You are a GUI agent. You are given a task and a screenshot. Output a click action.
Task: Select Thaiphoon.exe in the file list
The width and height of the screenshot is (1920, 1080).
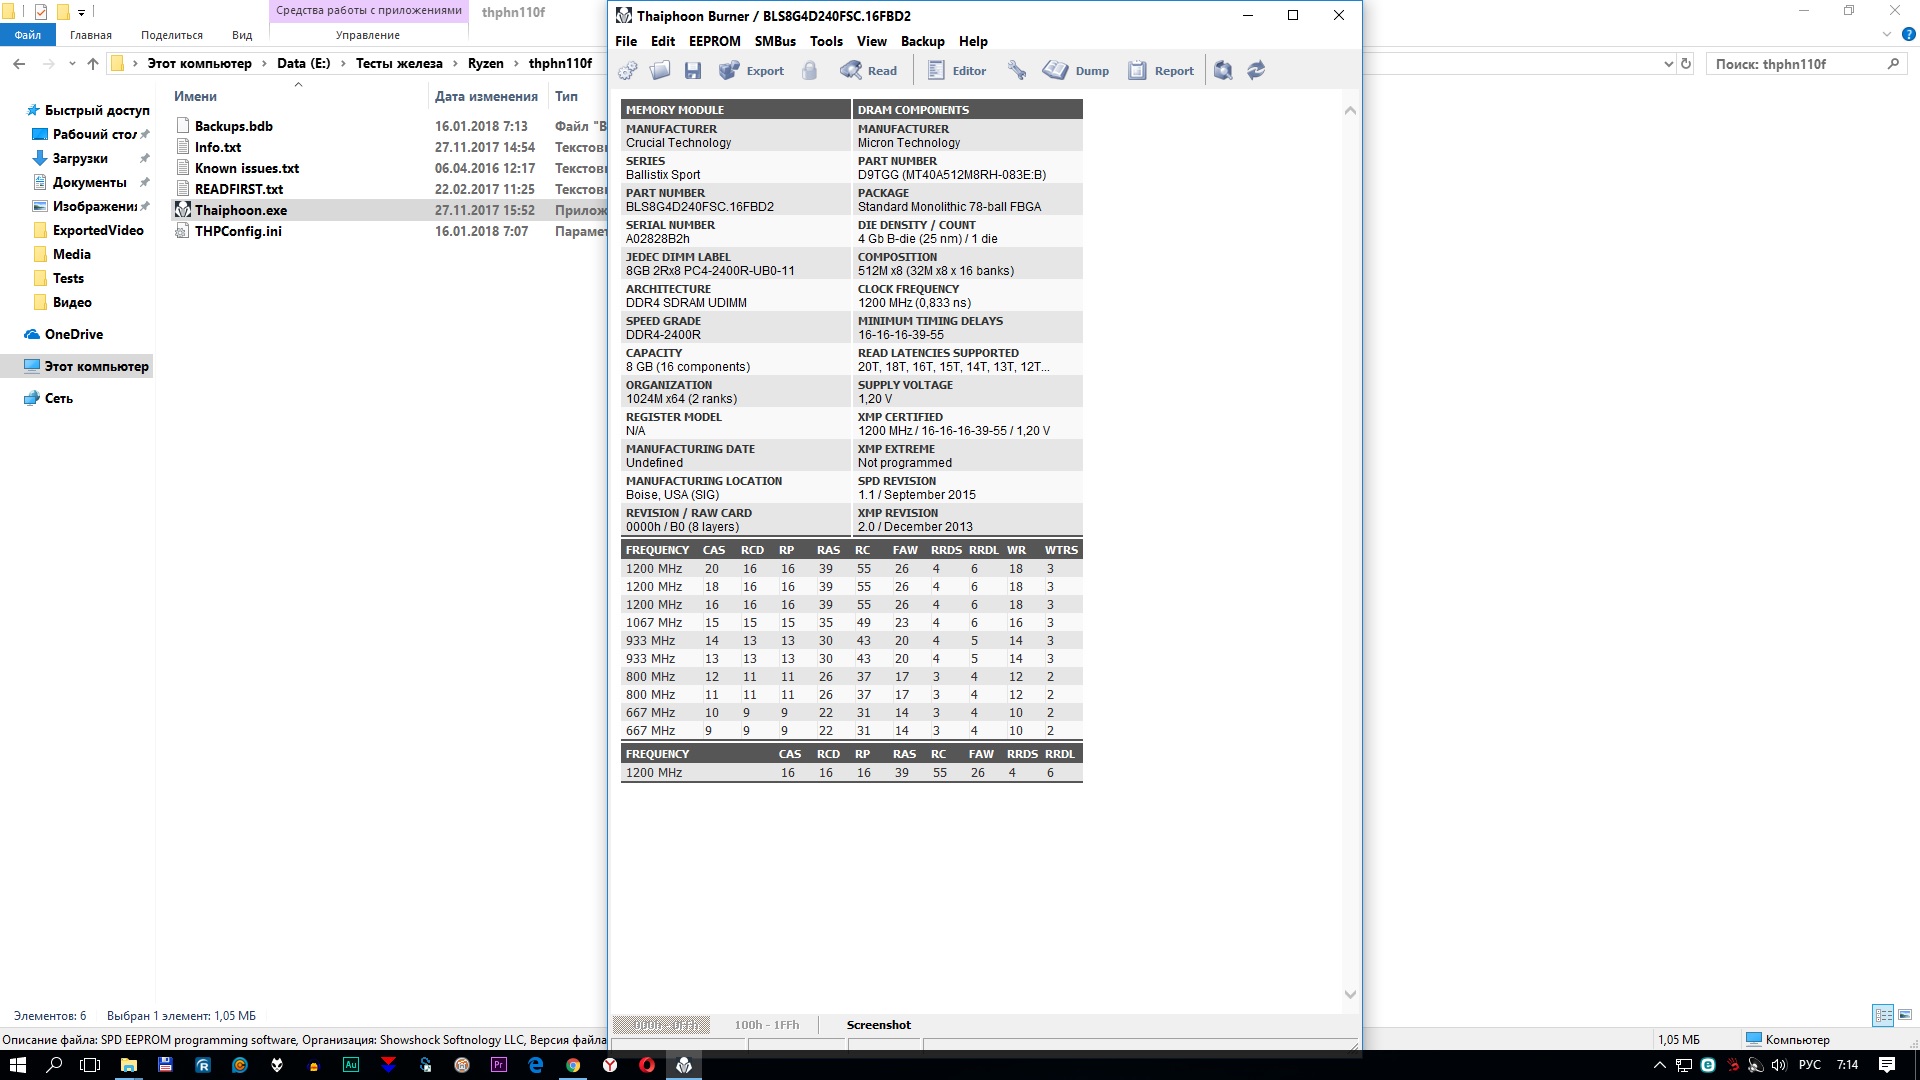tap(241, 210)
